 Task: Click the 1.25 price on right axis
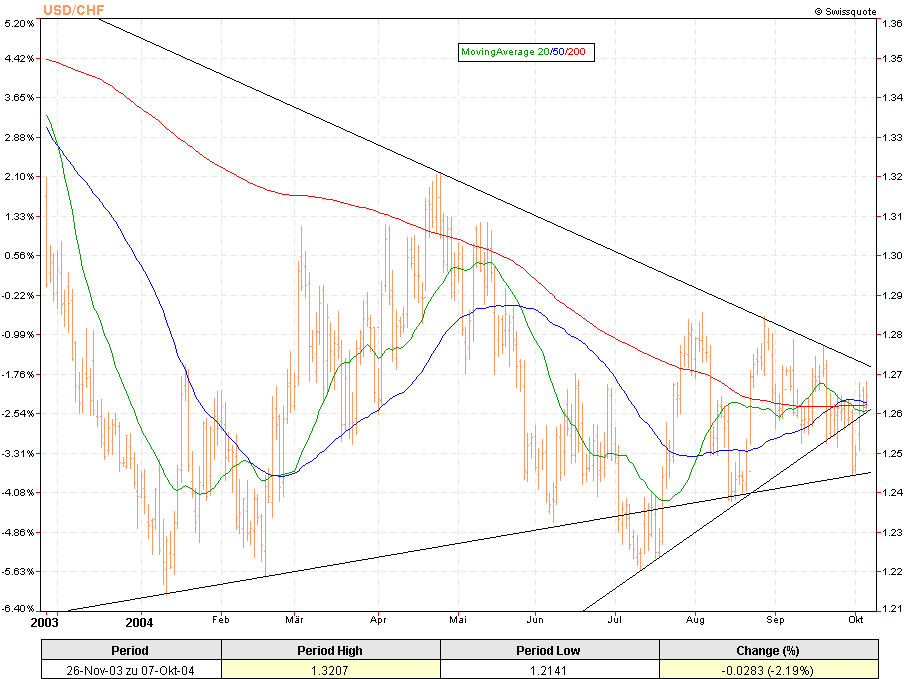[892, 453]
